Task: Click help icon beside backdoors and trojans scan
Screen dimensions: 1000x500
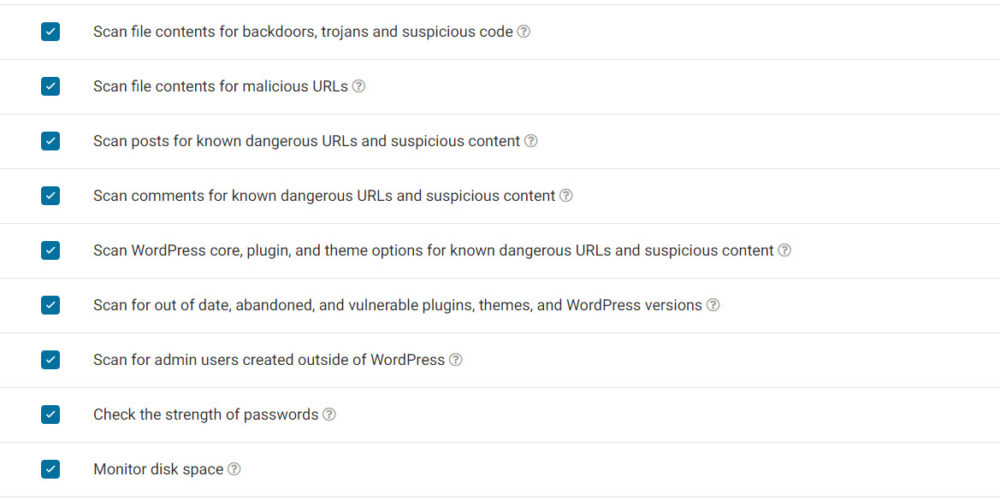Action: tap(524, 32)
